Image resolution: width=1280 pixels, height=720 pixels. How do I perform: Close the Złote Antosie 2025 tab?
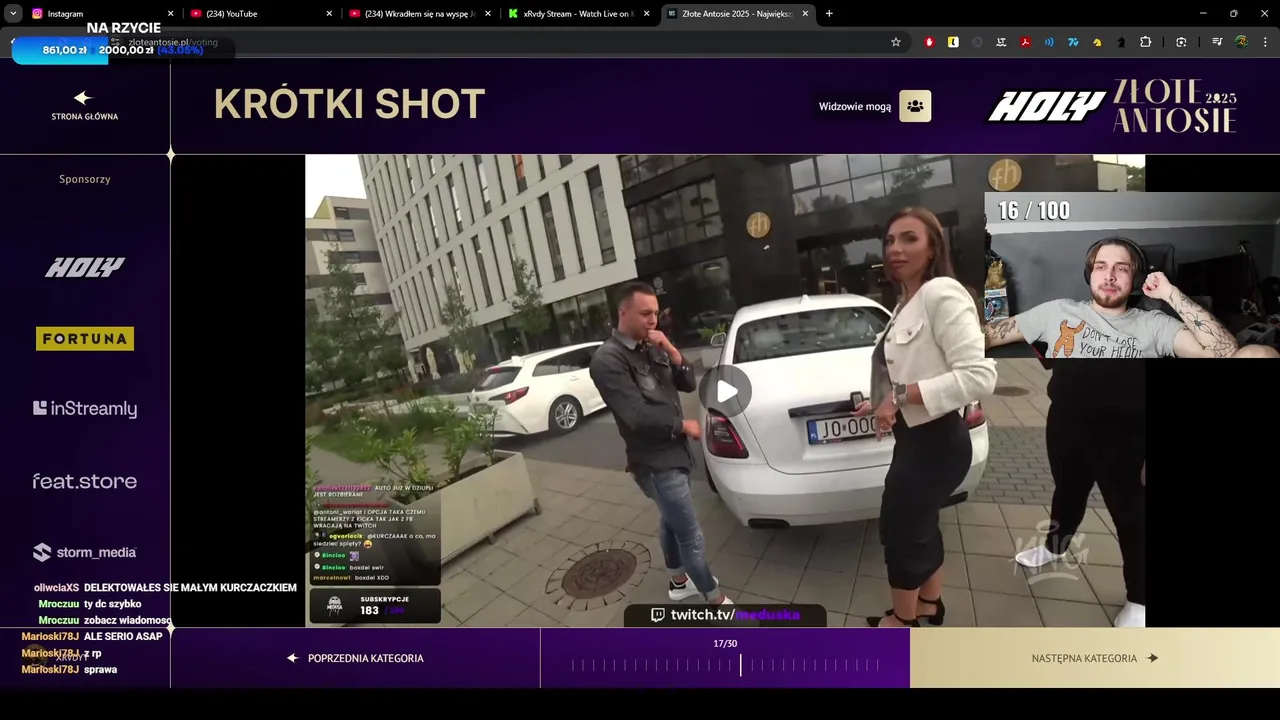(x=805, y=14)
